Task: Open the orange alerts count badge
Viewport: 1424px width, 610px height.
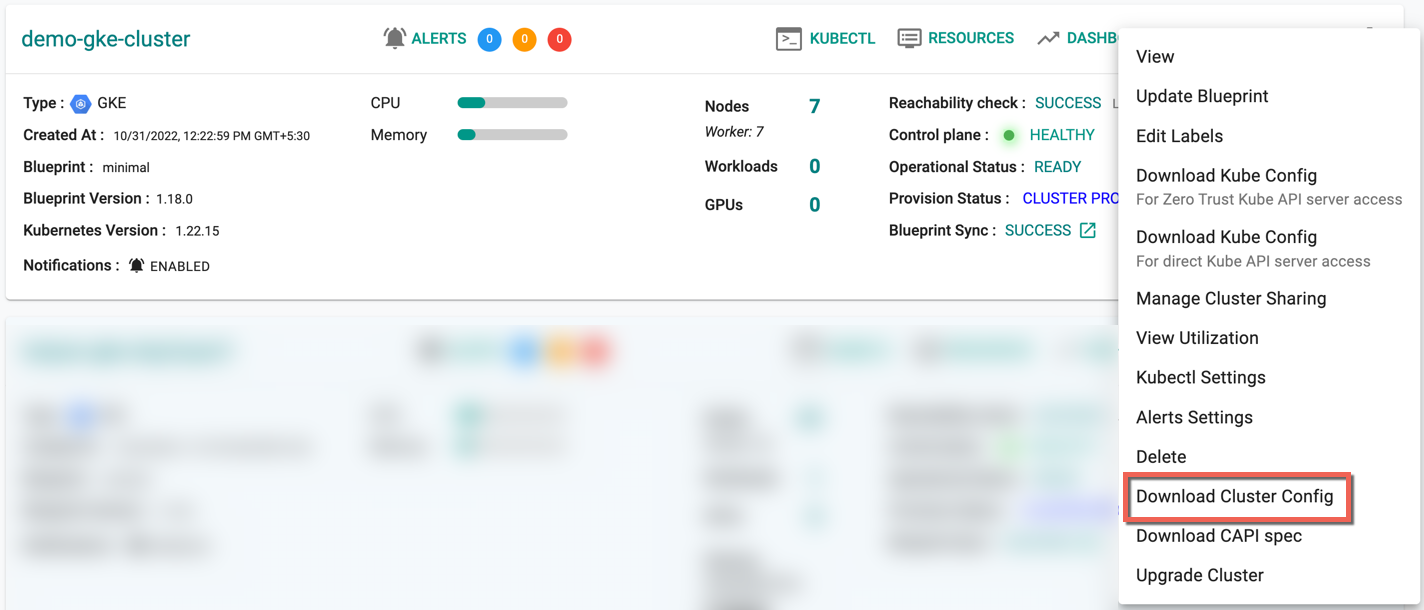Action: click(524, 40)
